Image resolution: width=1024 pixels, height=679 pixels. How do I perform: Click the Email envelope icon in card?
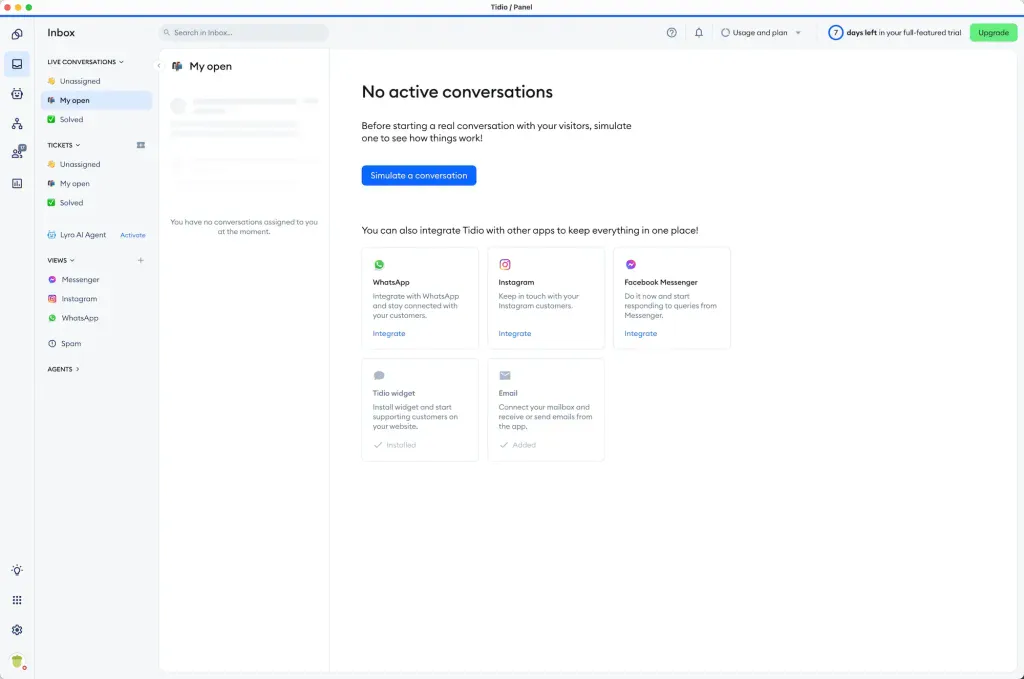click(505, 375)
